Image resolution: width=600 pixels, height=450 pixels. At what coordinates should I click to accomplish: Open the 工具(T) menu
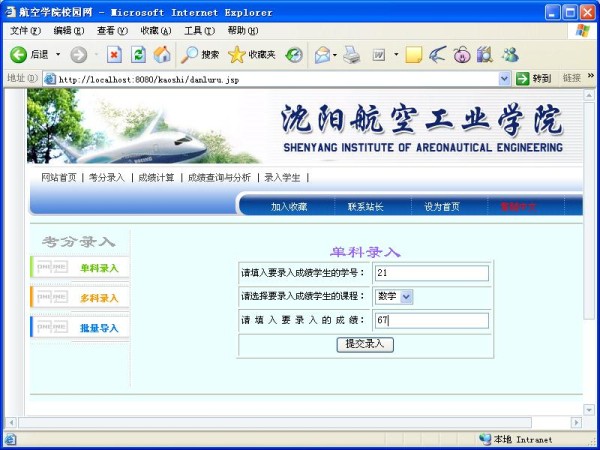tap(199, 31)
